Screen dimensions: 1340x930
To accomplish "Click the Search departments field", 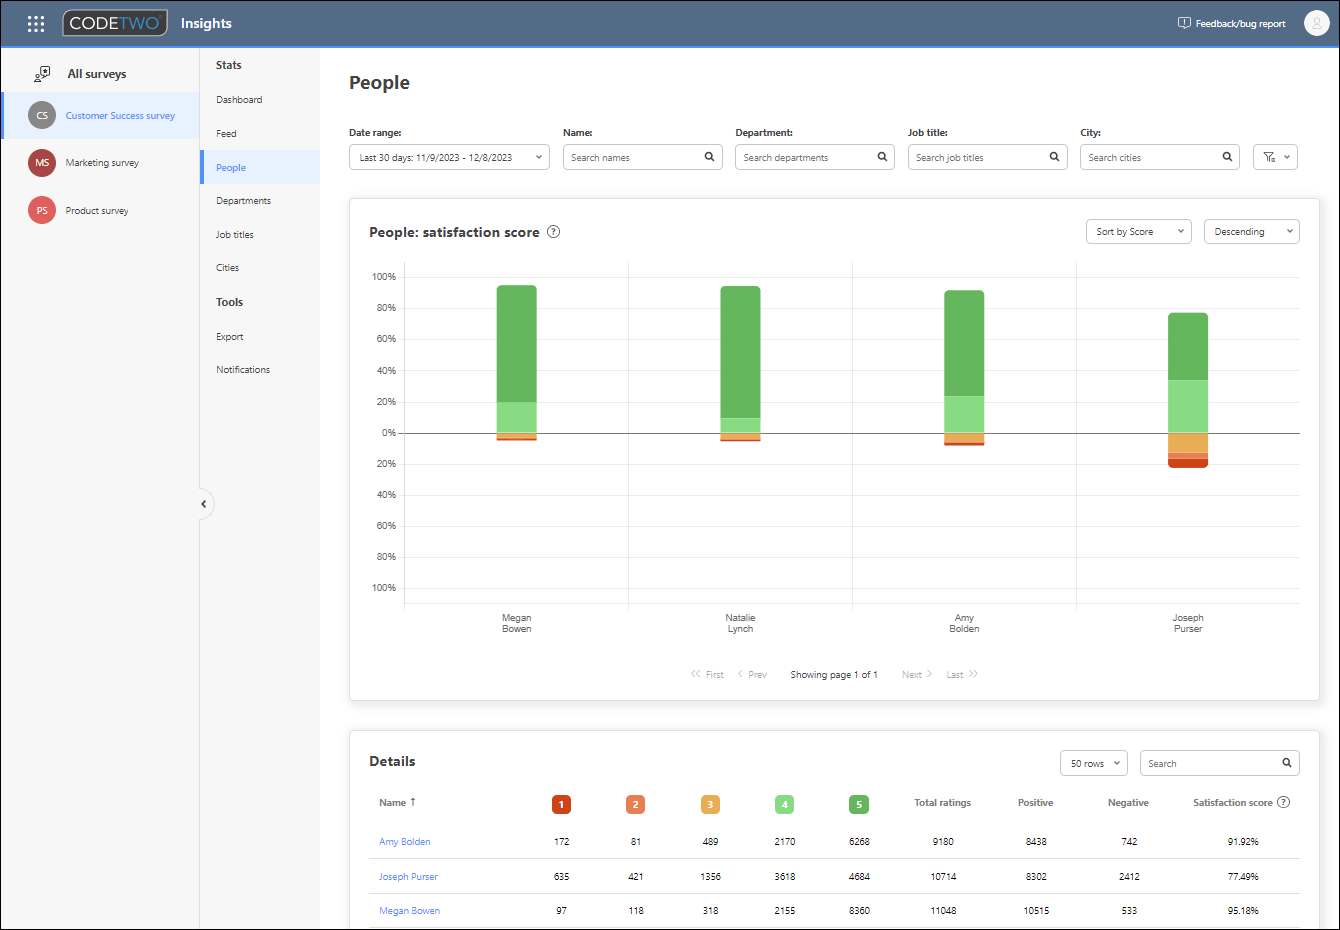I will click(814, 157).
